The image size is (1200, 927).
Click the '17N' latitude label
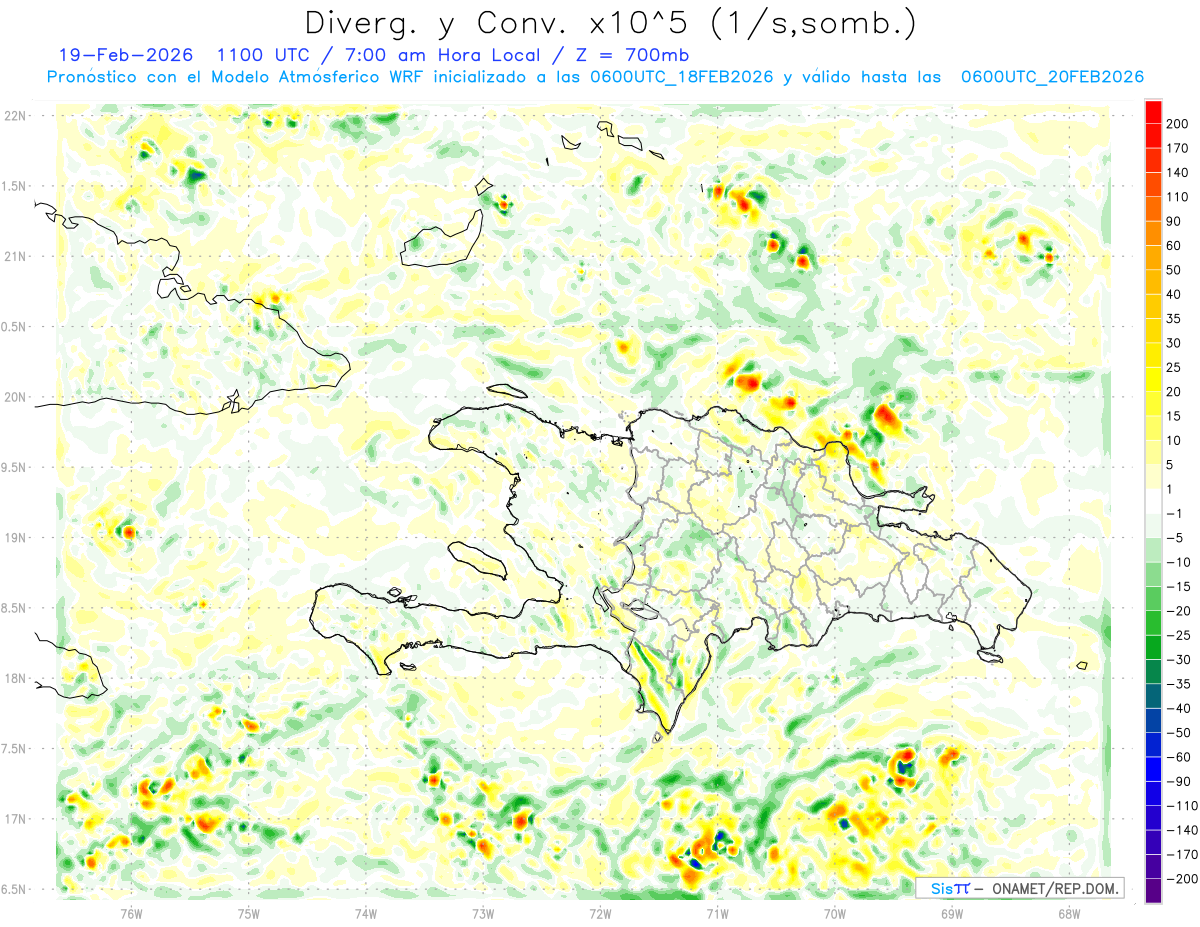click(15, 819)
